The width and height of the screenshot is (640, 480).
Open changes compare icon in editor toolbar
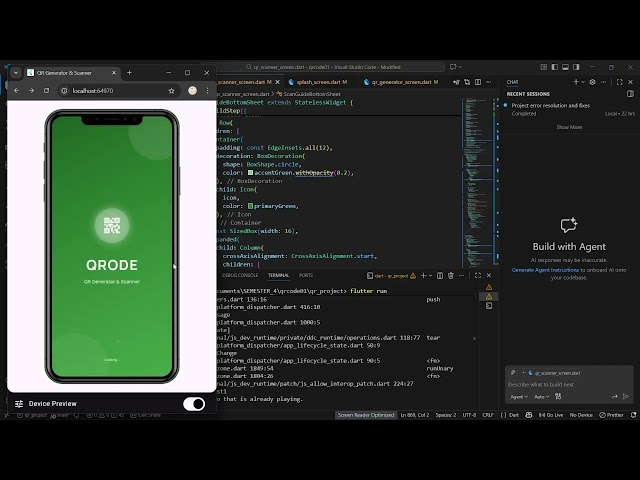point(467,82)
